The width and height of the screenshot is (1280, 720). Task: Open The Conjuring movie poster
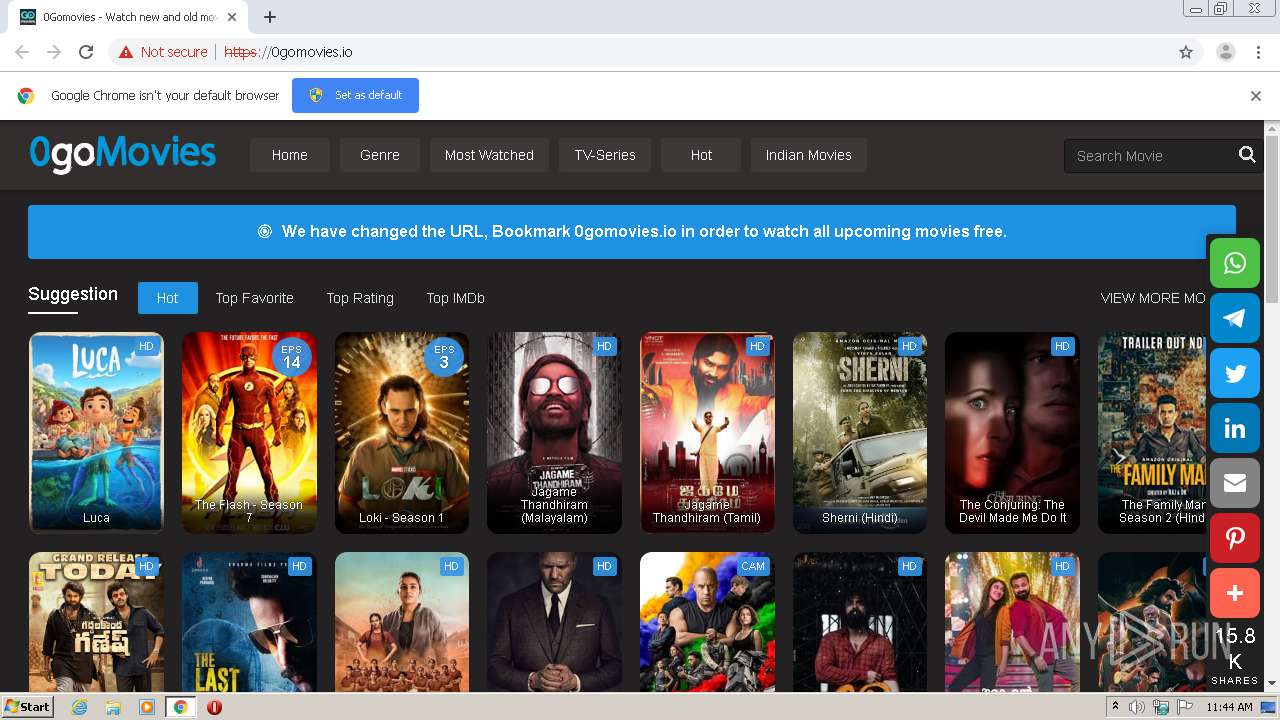coord(1012,432)
